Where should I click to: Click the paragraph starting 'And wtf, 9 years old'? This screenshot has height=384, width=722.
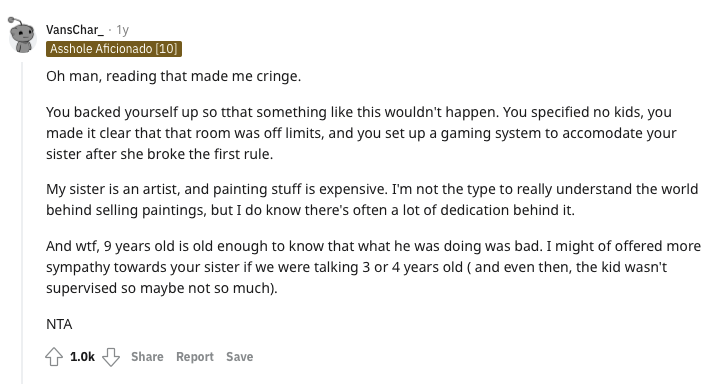[373, 267]
